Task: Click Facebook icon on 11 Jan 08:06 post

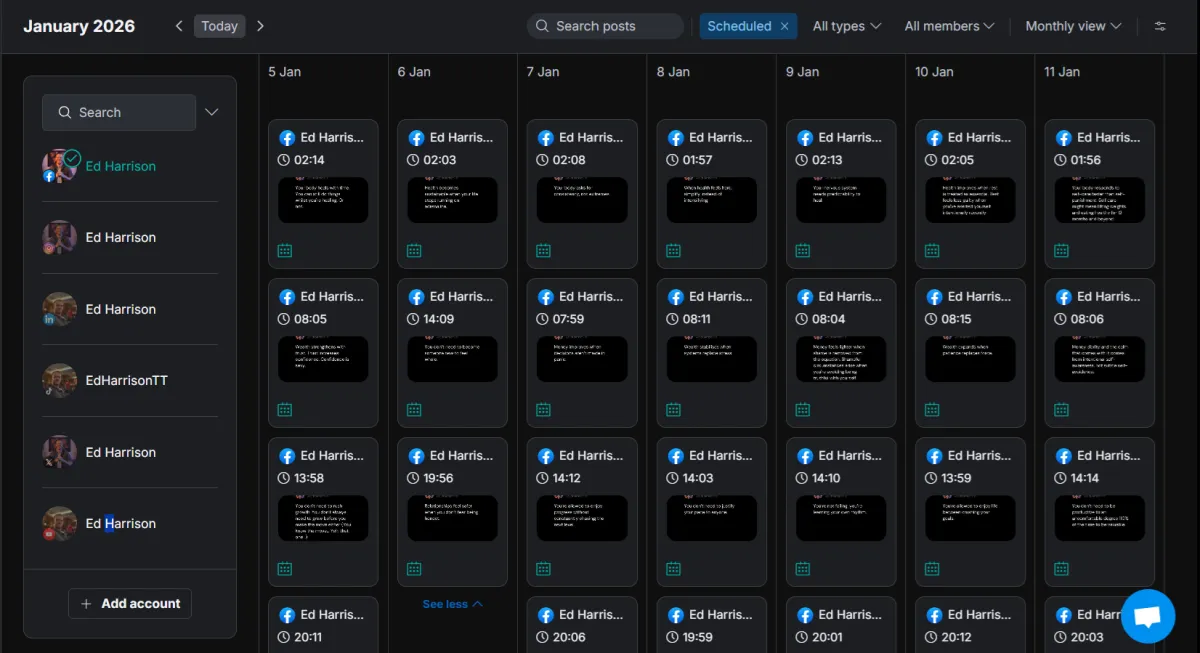Action: click(1063, 297)
